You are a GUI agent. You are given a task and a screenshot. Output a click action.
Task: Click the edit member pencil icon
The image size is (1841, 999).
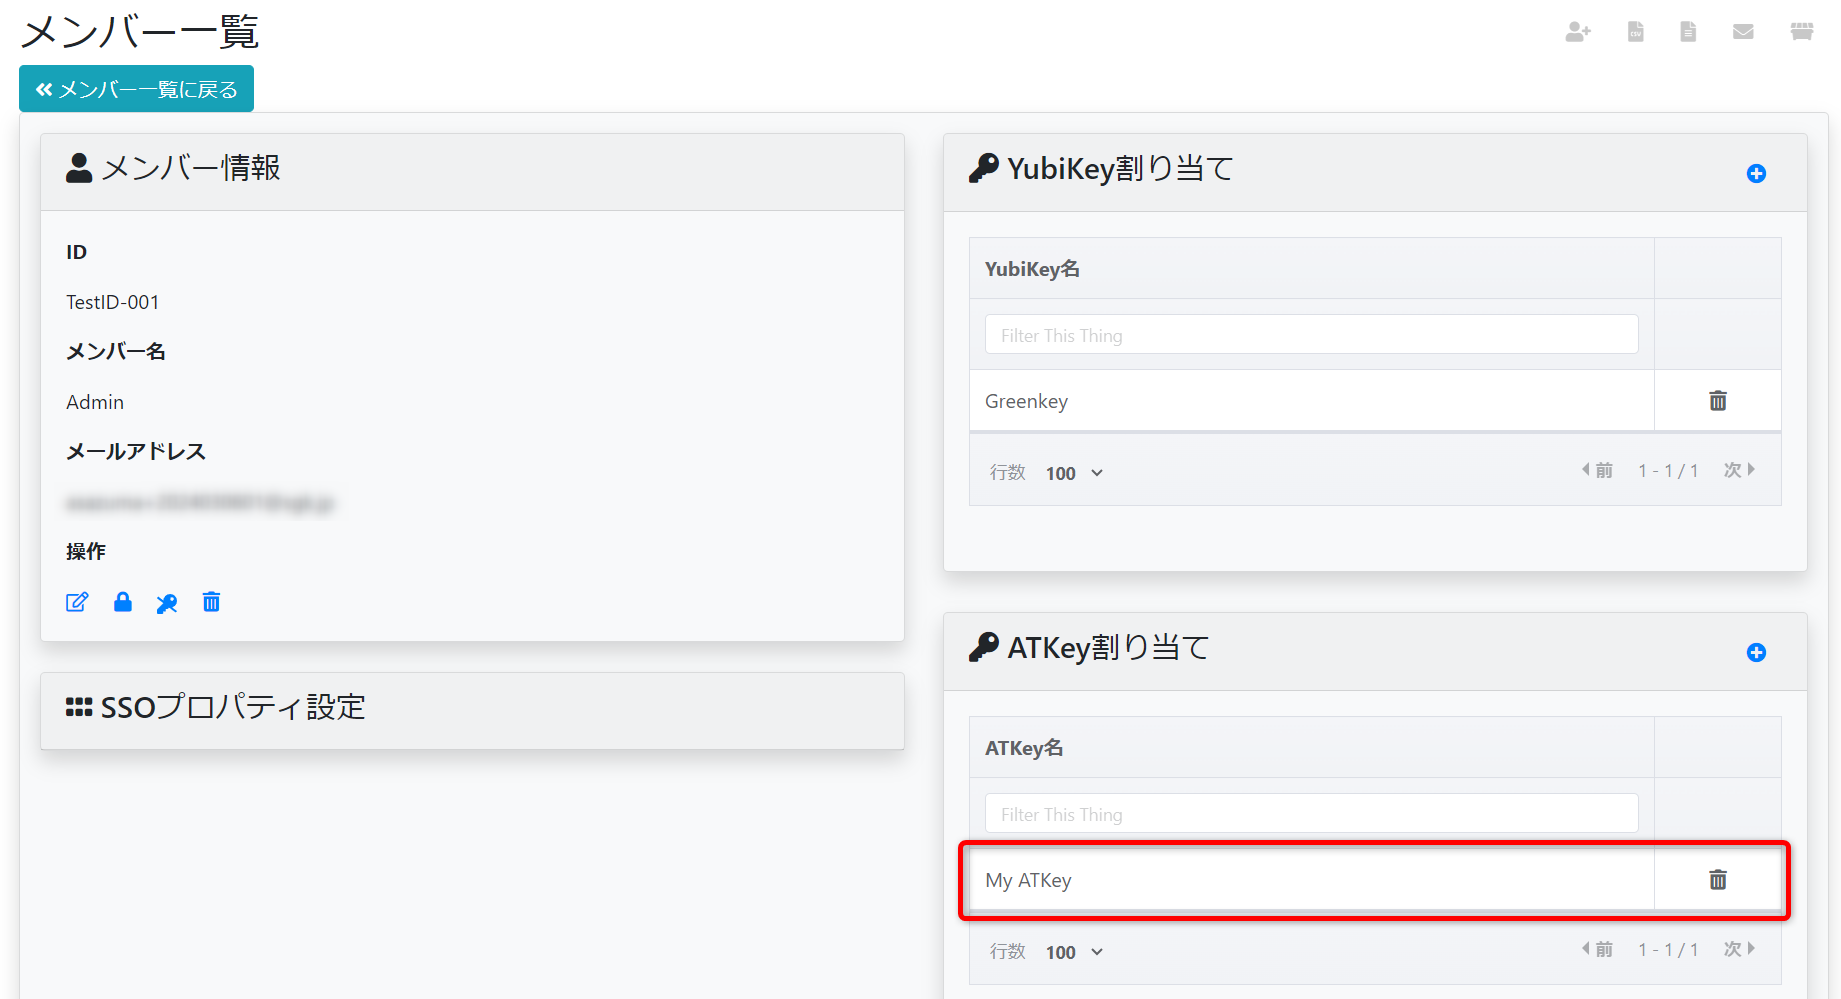[77, 602]
